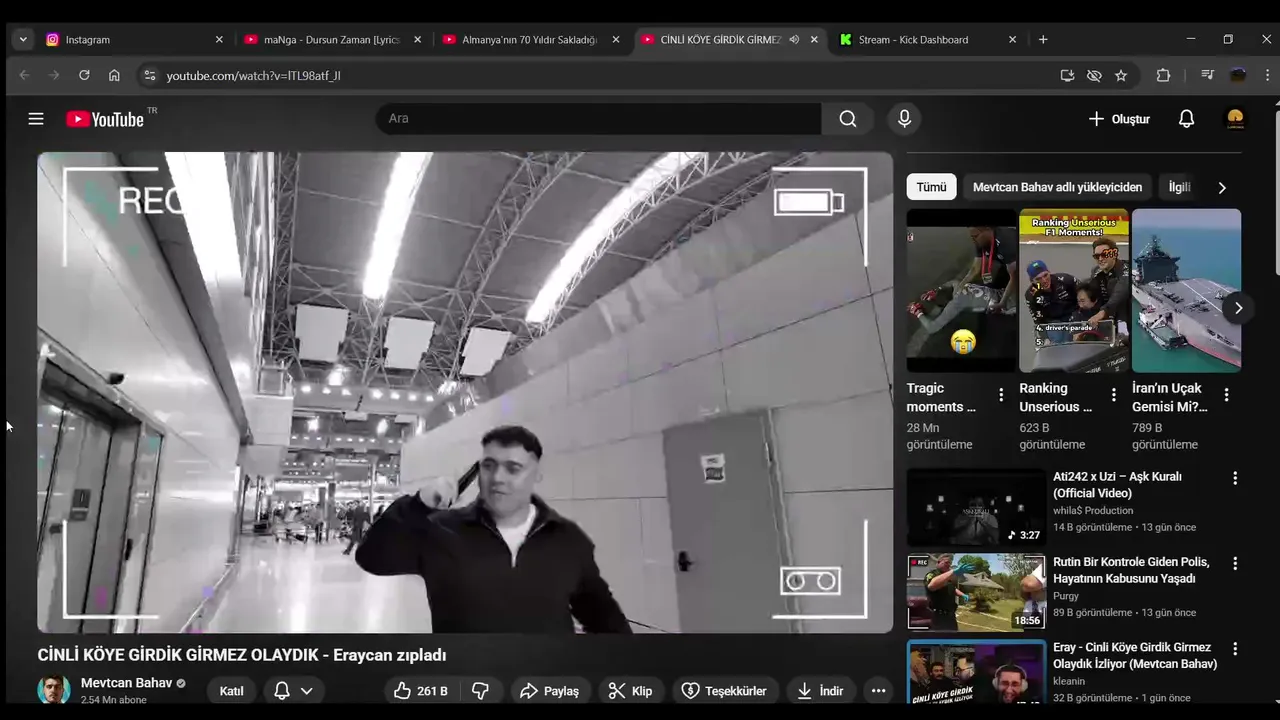Open the browser extensions puzzle icon
The width and height of the screenshot is (1280, 720).
pyautogui.click(x=1163, y=75)
